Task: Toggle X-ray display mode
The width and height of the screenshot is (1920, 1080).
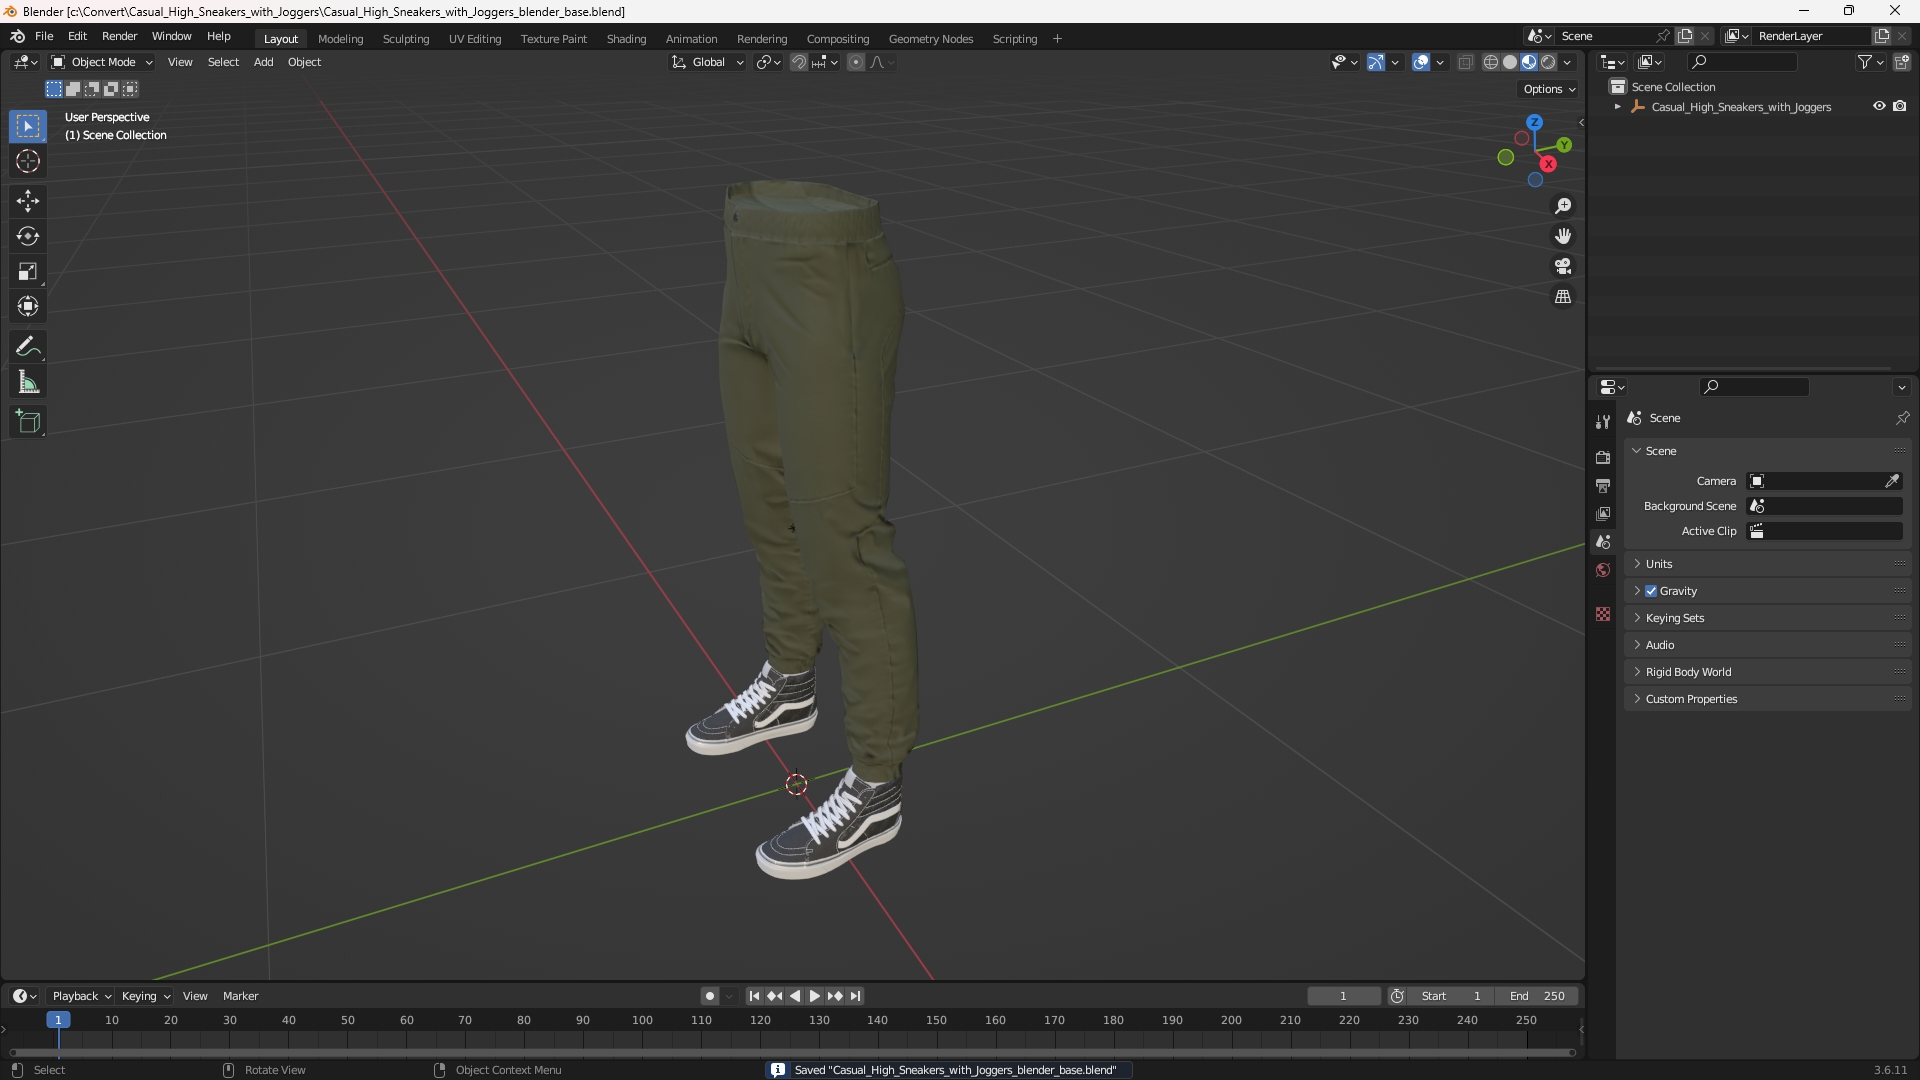Action: point(1466,62)
